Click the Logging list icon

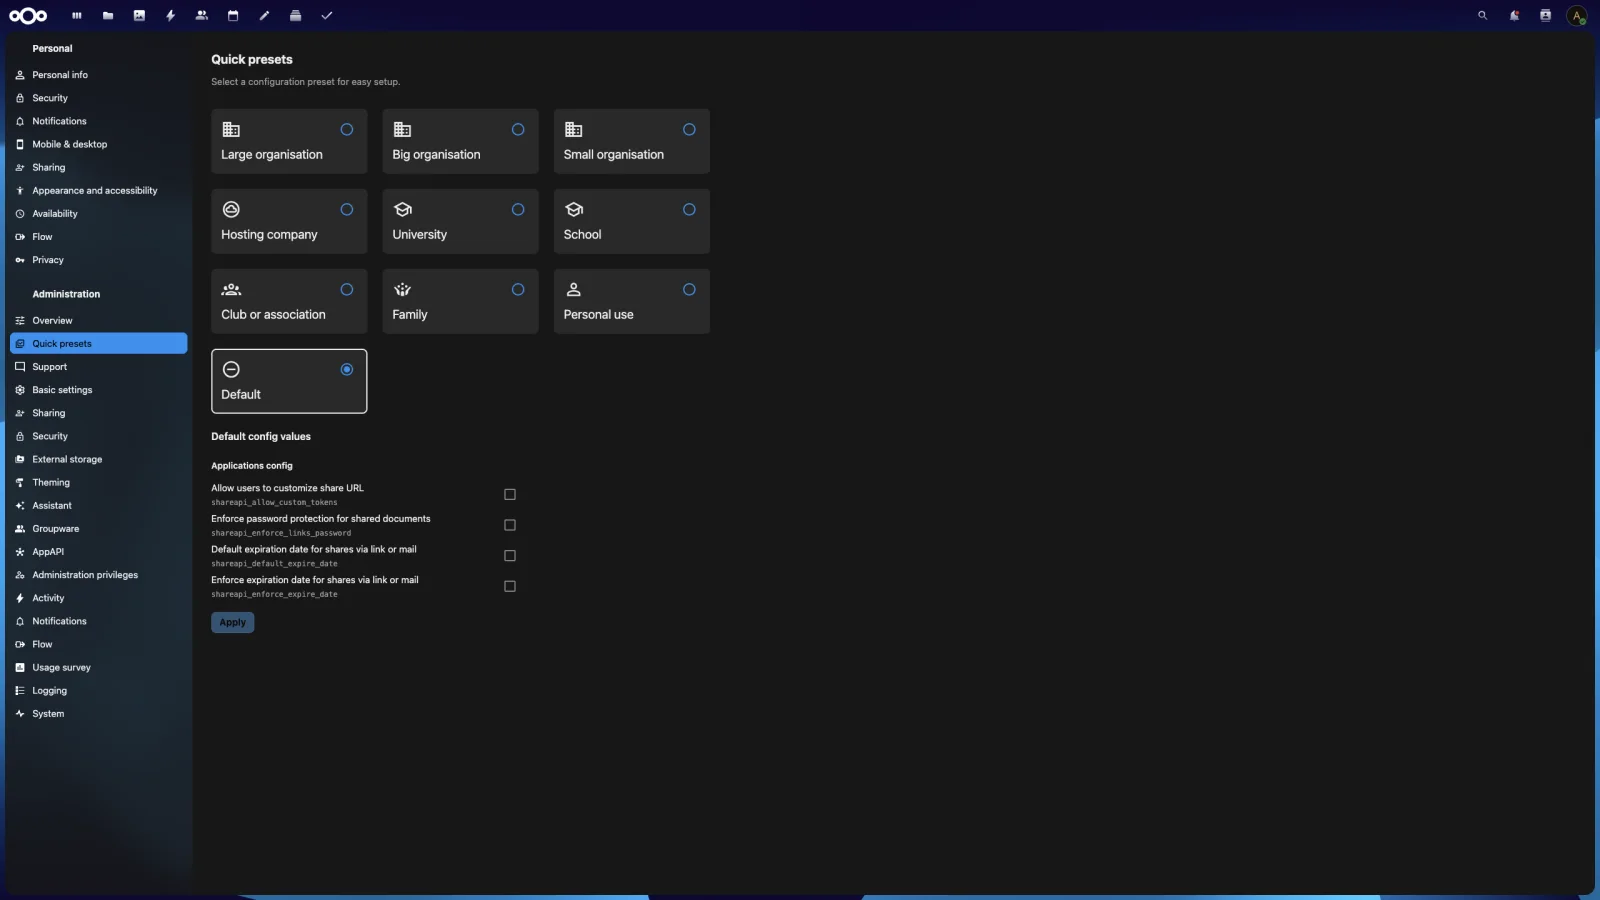pyautogui.click(x=20, y=691)
